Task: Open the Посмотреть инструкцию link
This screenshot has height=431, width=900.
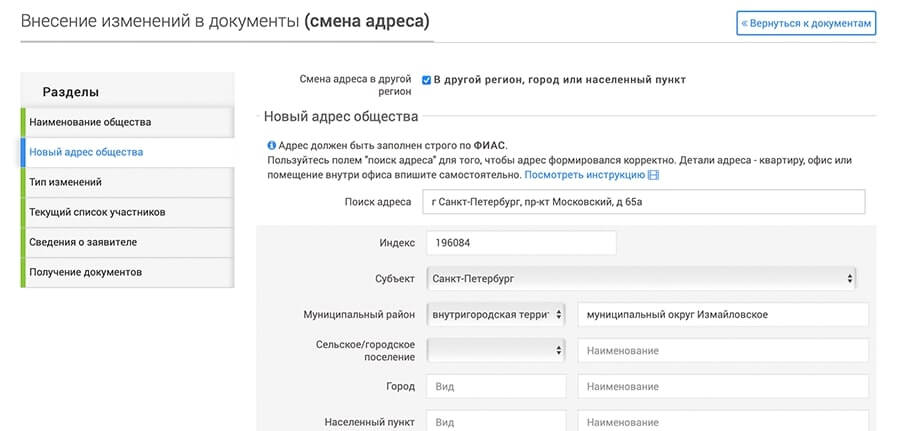Action: point(585,174)
